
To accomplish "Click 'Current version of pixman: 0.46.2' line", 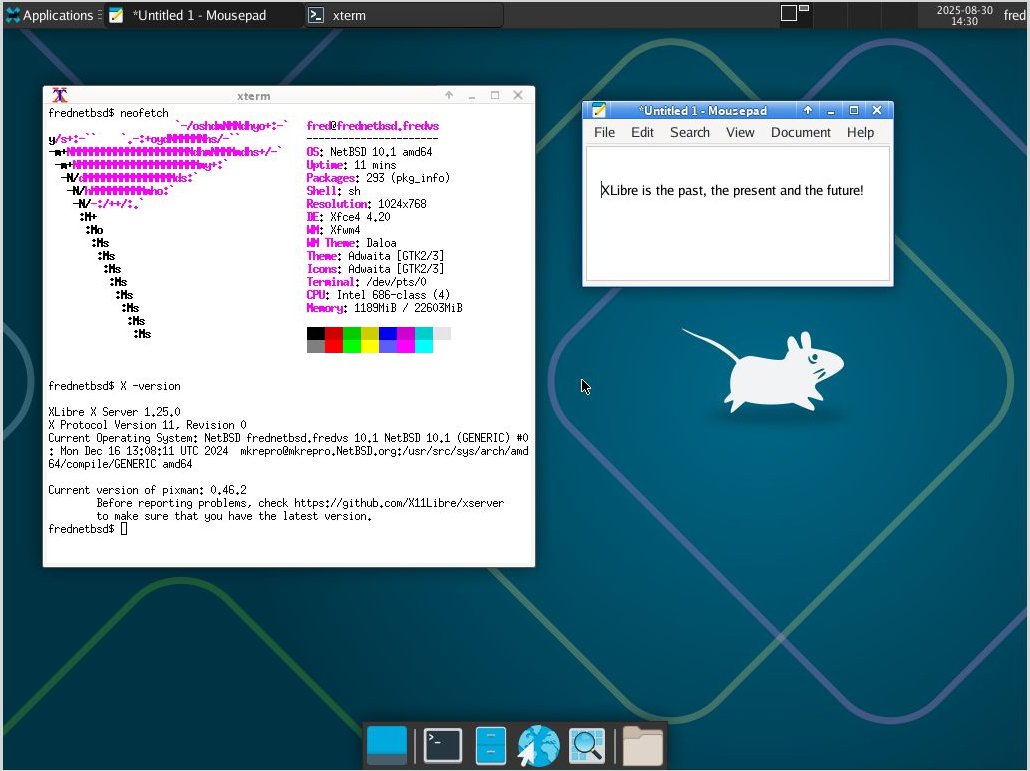I will 147,490.
